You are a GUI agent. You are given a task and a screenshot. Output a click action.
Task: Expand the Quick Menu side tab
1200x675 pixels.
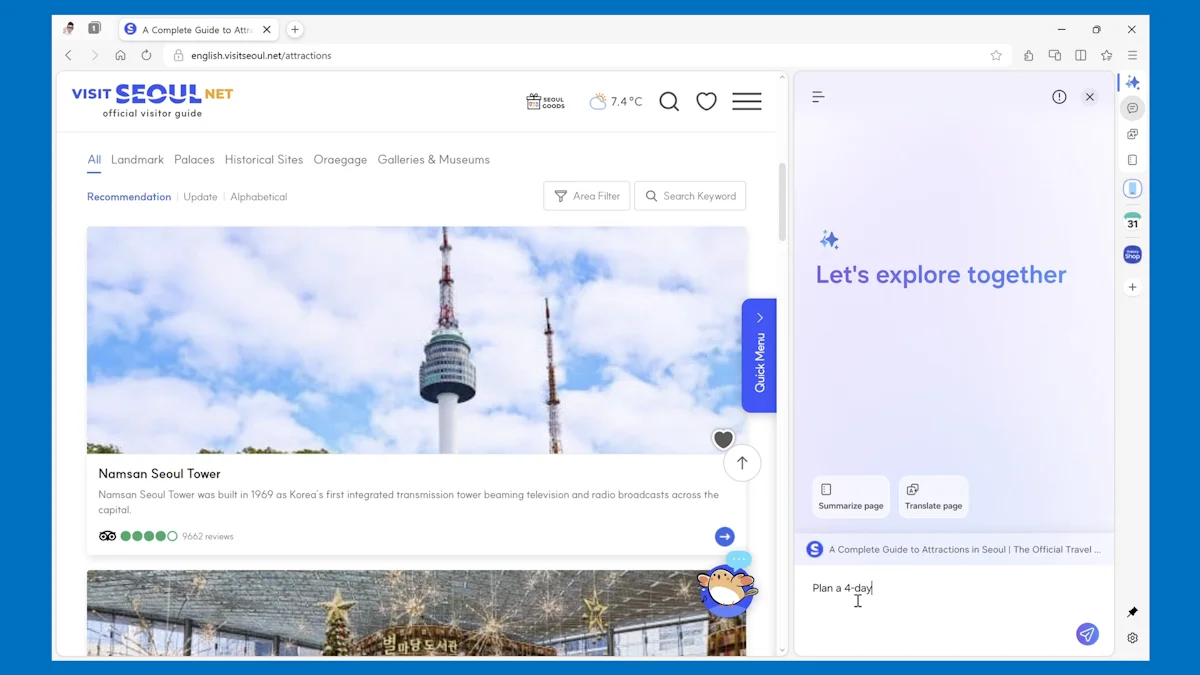pyautogui.click(x=759, y=355)
